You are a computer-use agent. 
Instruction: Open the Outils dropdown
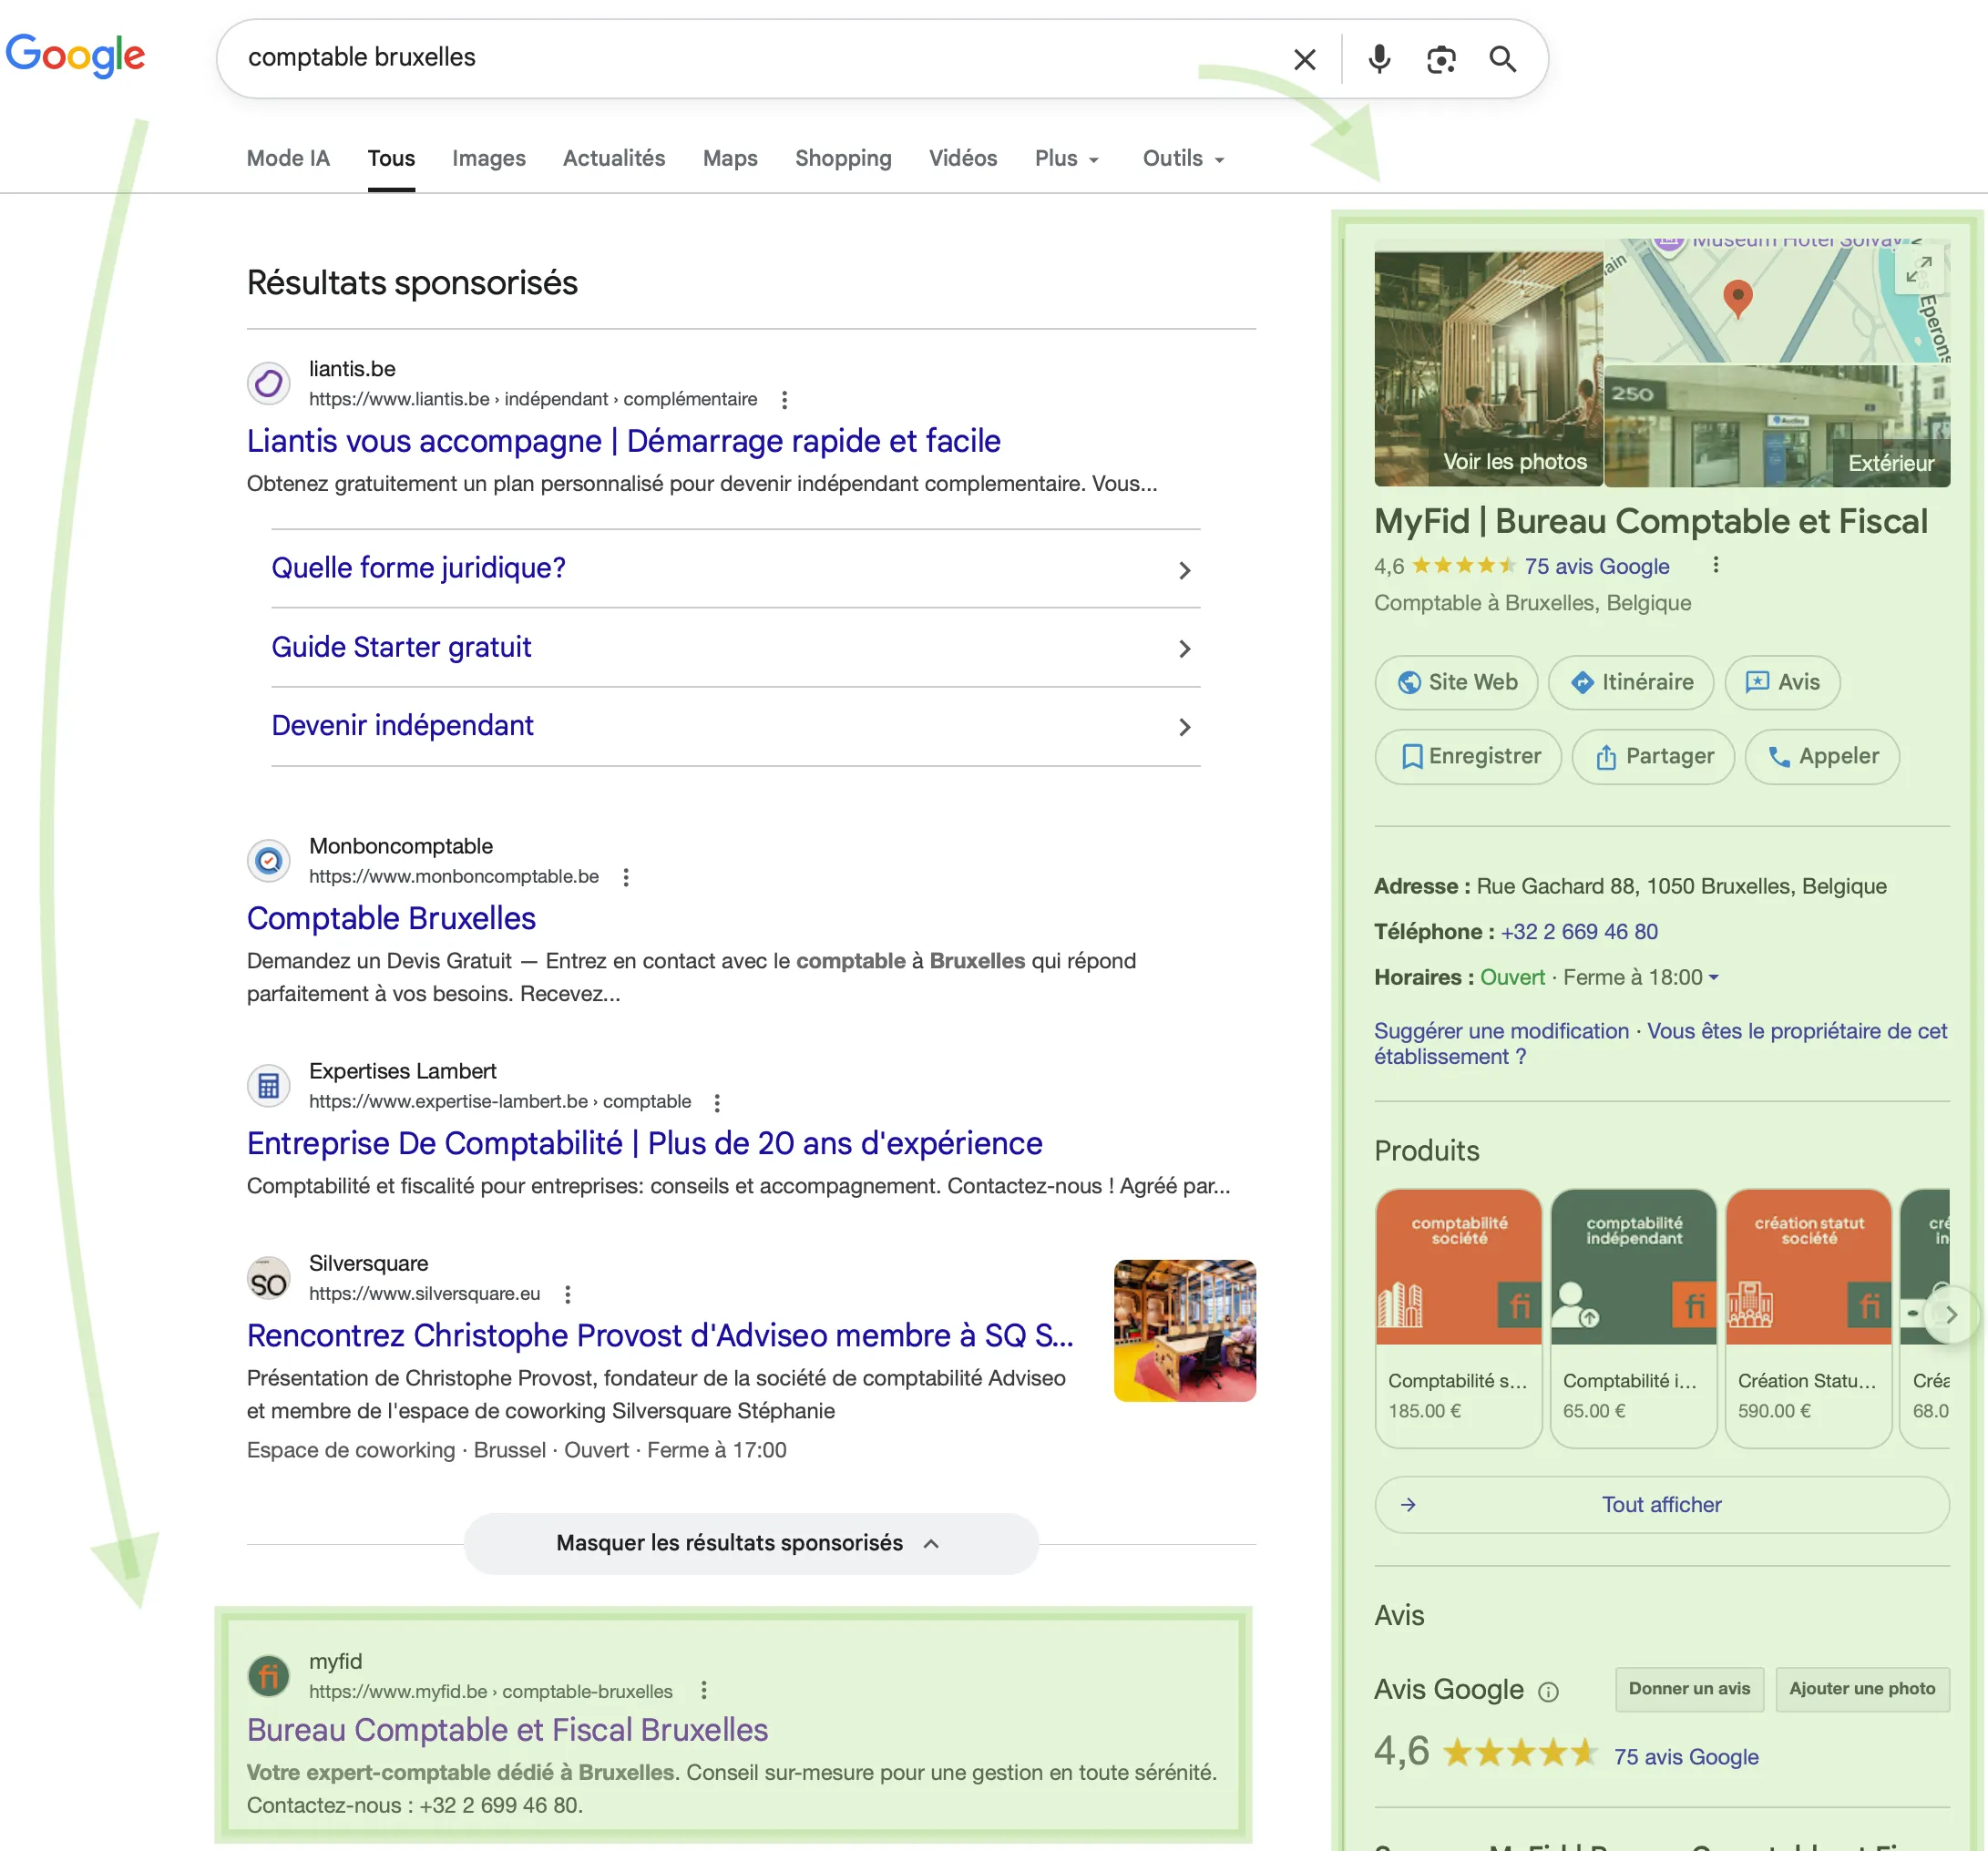point(1182,158)
